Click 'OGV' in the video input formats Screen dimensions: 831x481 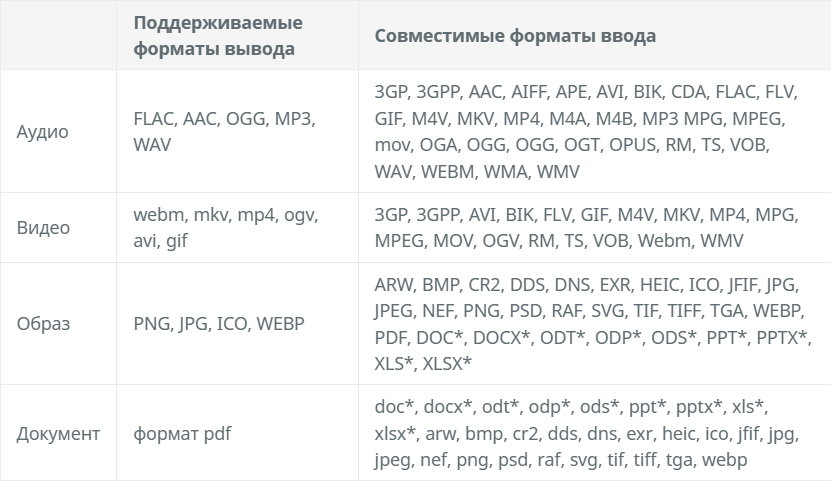click(501, 241)
